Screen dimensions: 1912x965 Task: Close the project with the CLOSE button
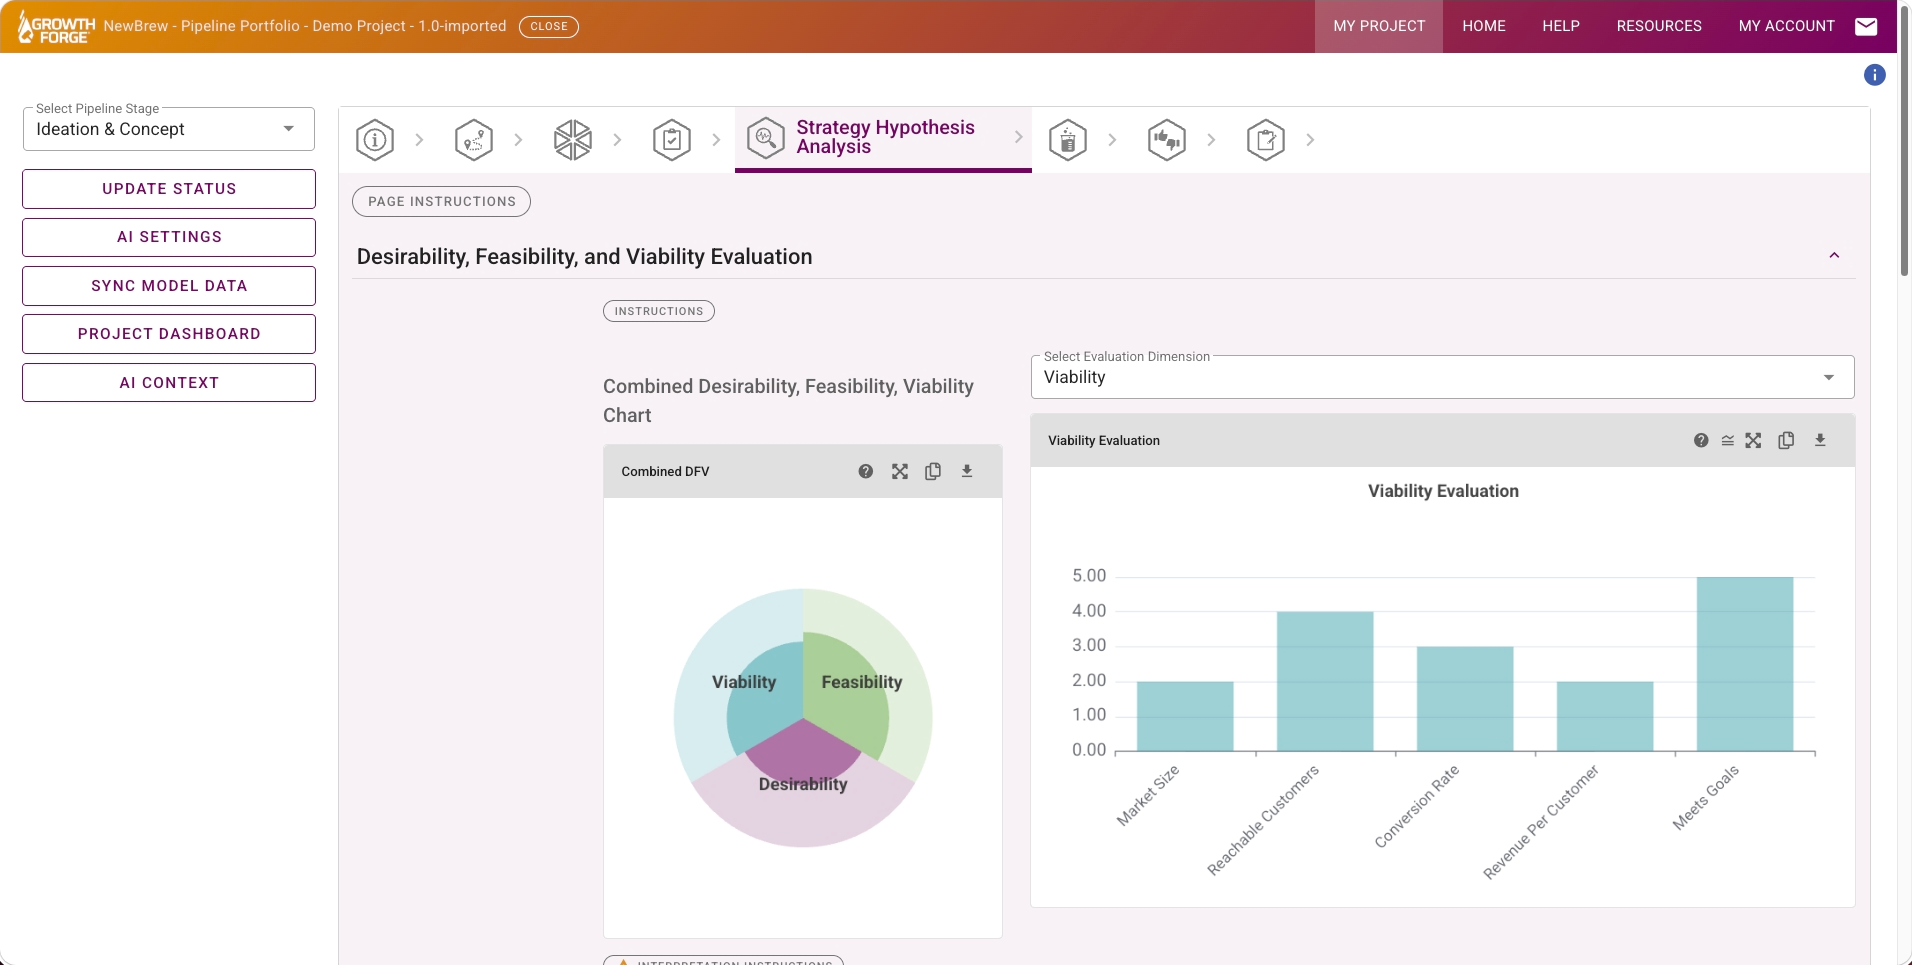click(549, 26)
